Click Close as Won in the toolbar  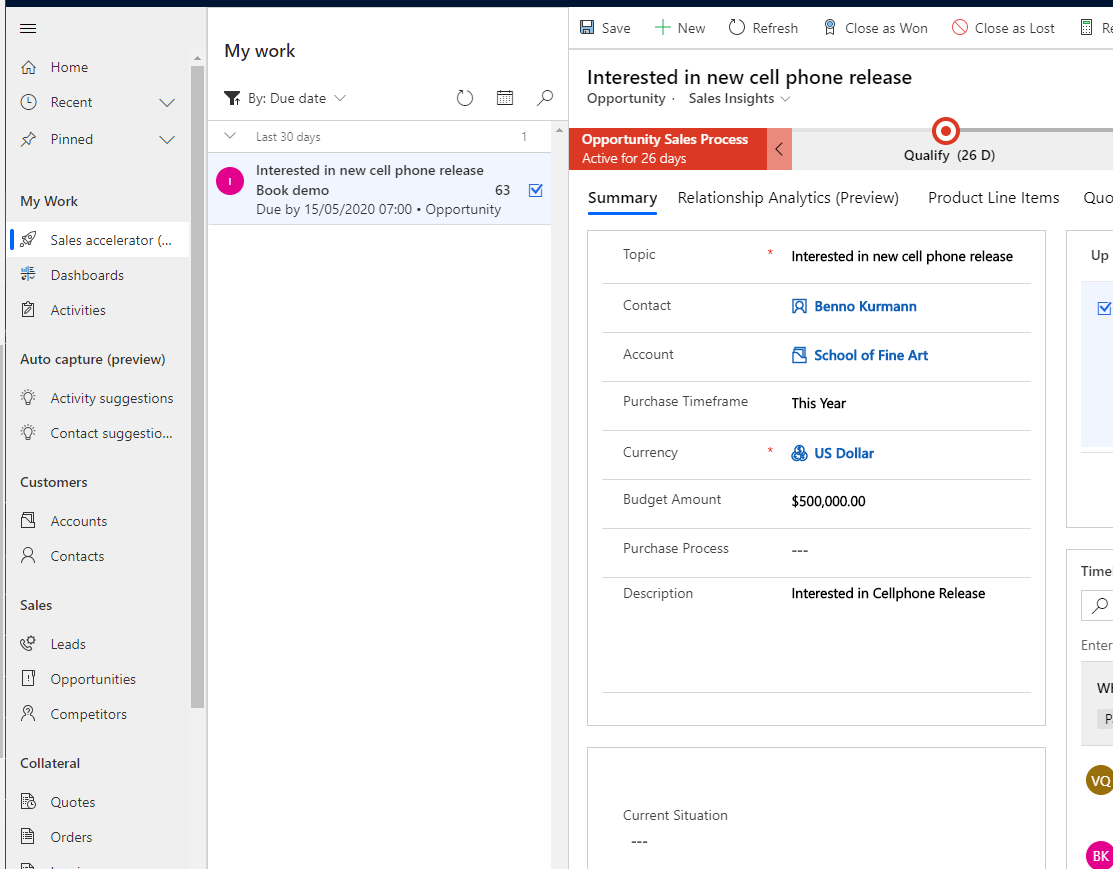(875, 28)
